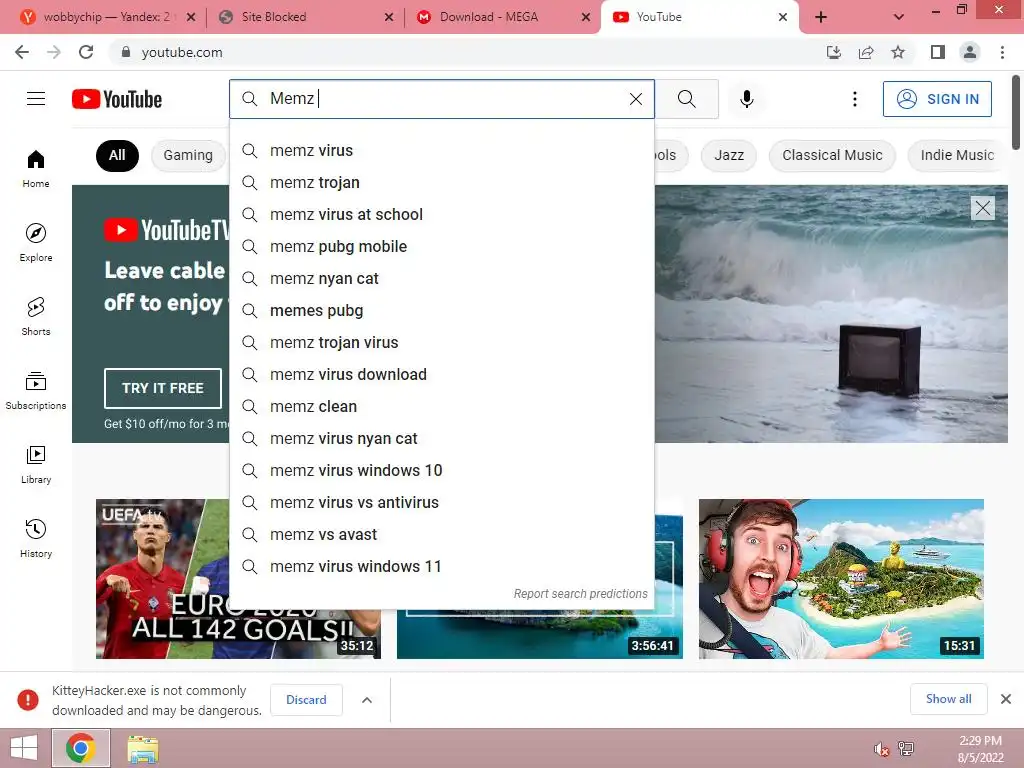Choose suggestion 'memz virus windows 10'
Screen dimensions: 1024x768
click(x=441, y=471)
